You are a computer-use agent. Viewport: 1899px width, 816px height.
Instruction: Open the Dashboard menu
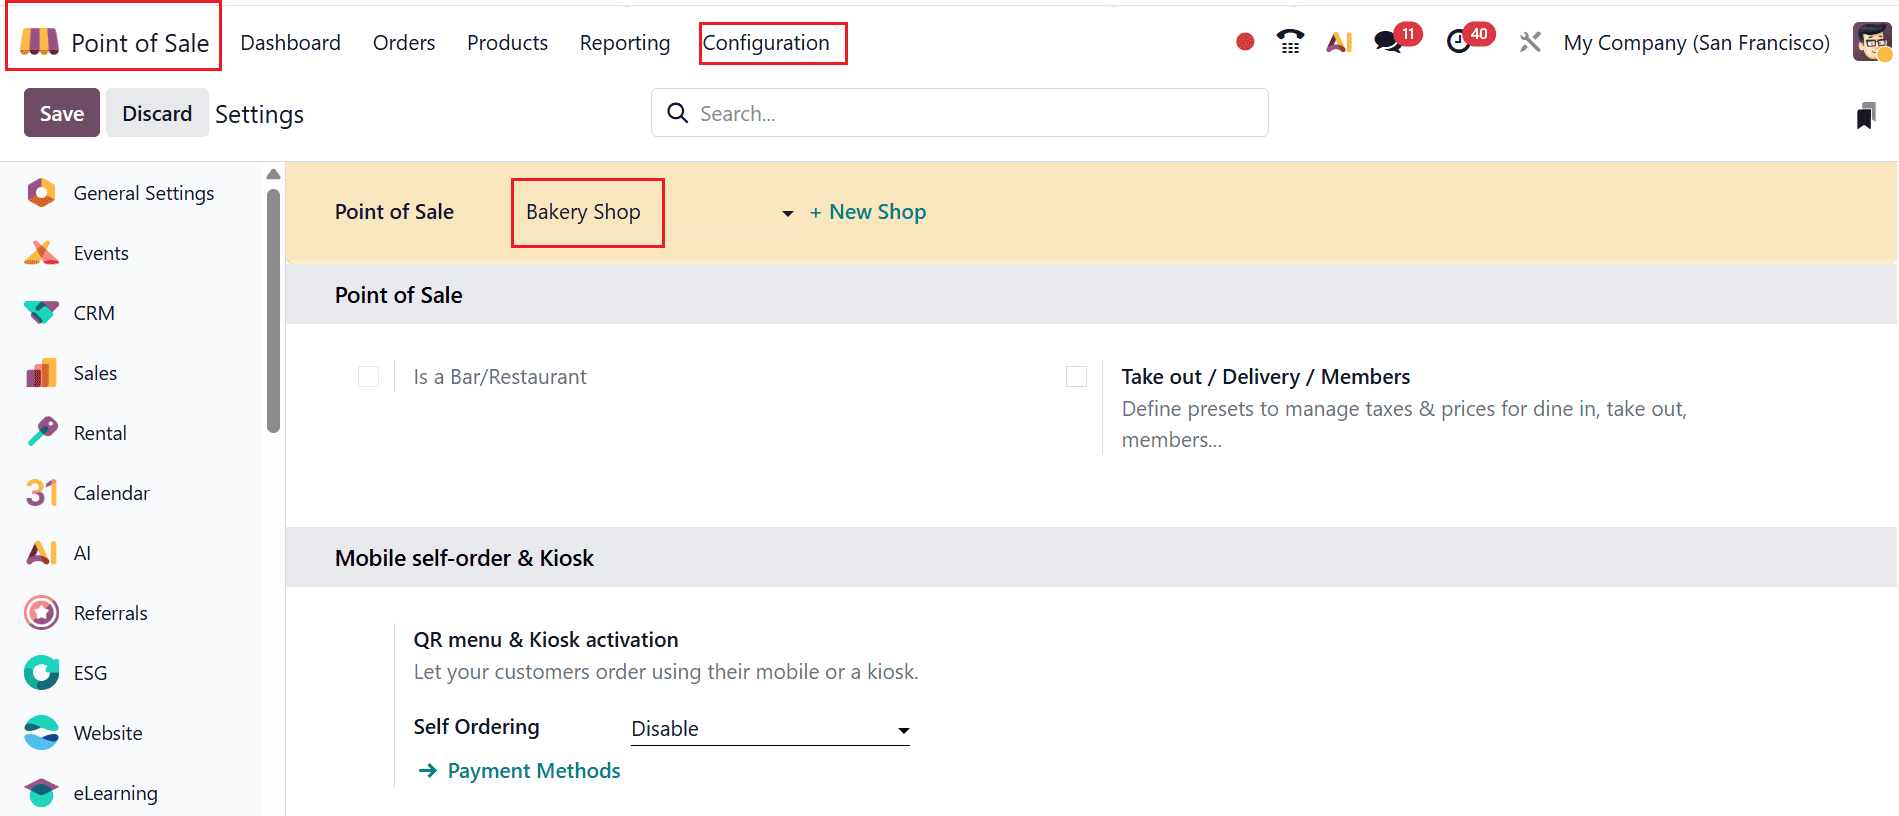[x=290, y=42]
